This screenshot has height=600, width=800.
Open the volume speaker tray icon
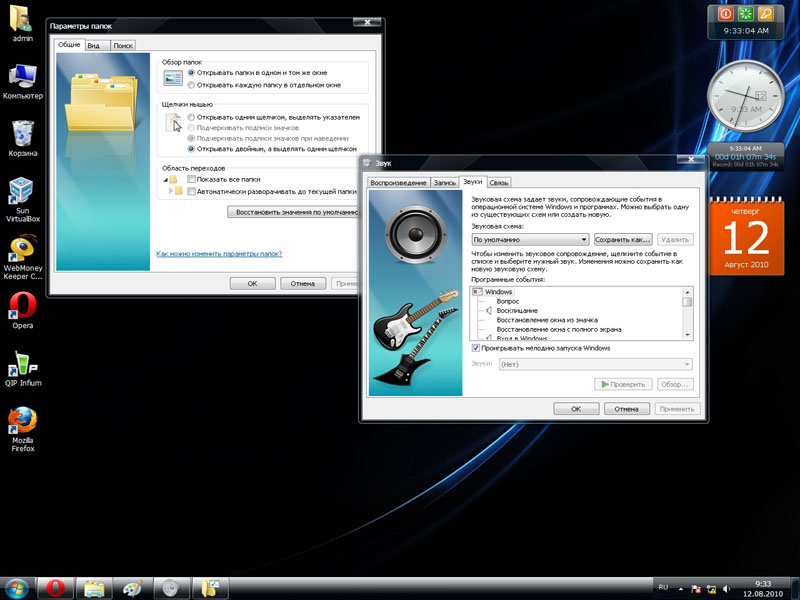[x=726, y=589]
